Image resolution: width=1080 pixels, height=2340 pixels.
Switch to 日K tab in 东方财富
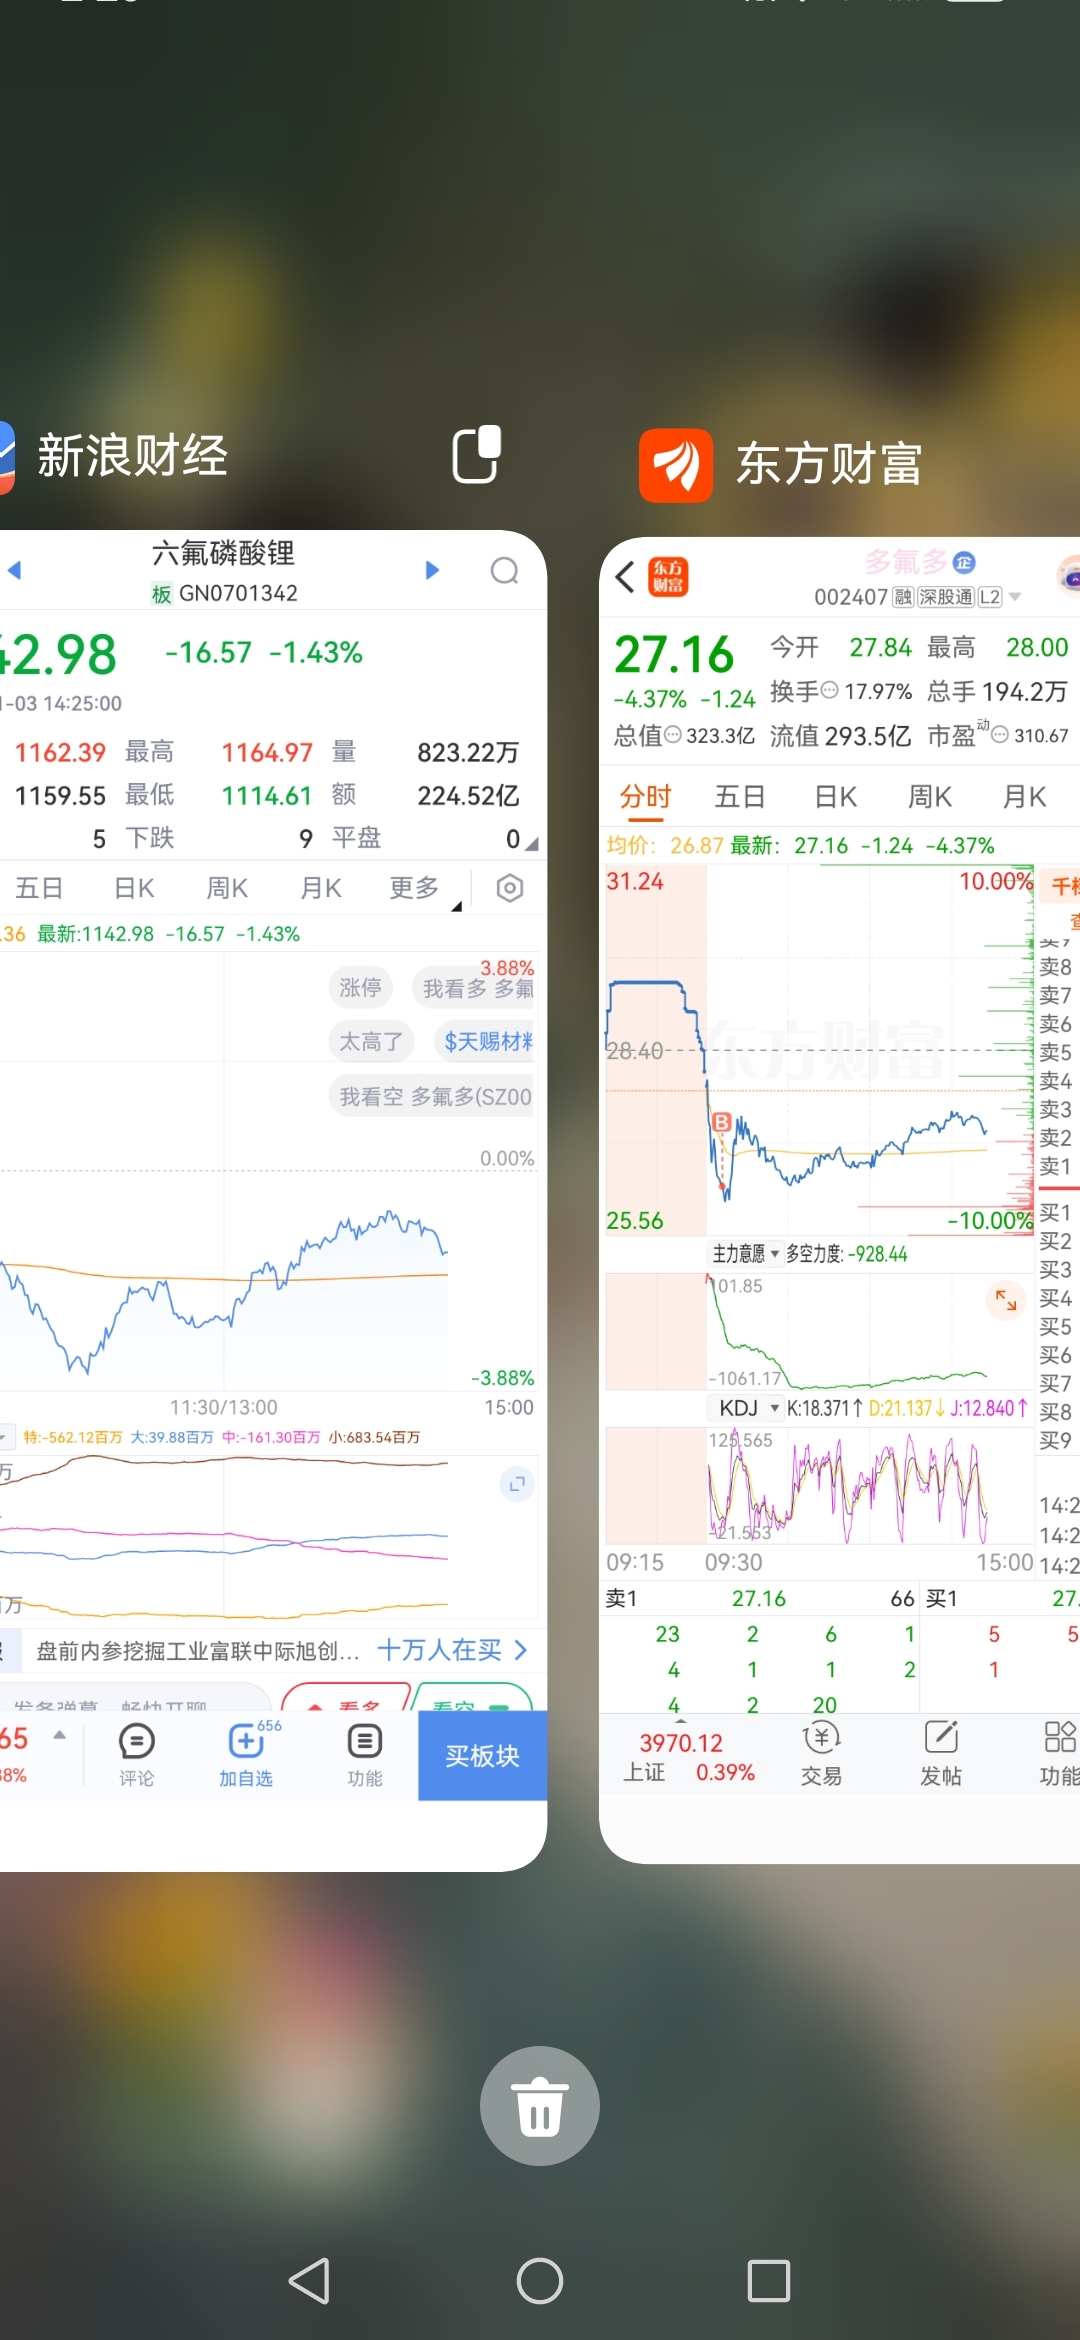tap(836, 797)
